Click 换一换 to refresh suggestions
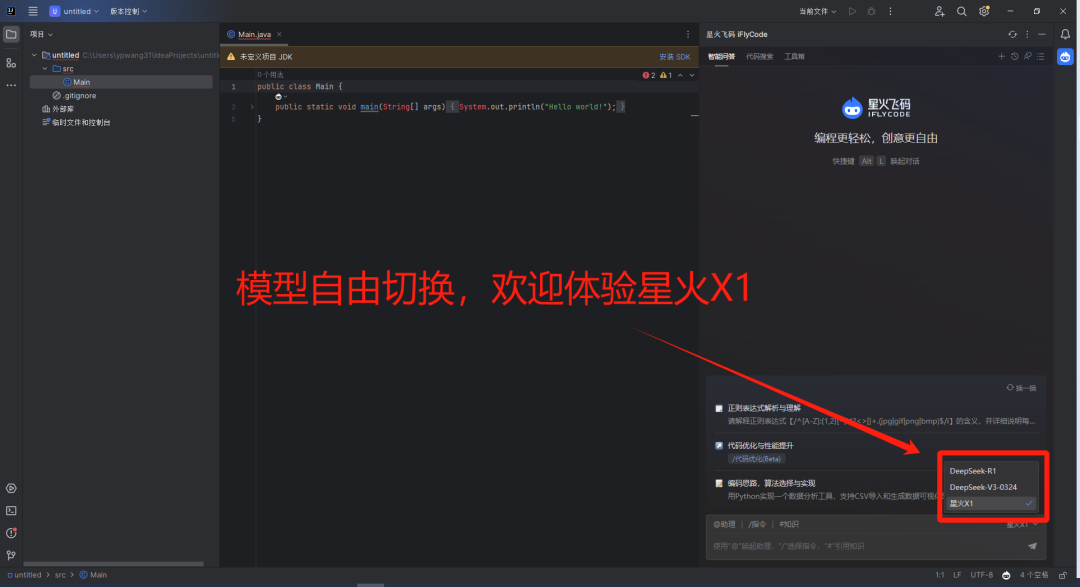This screenshot has height=587, width=1080. 1021,388
